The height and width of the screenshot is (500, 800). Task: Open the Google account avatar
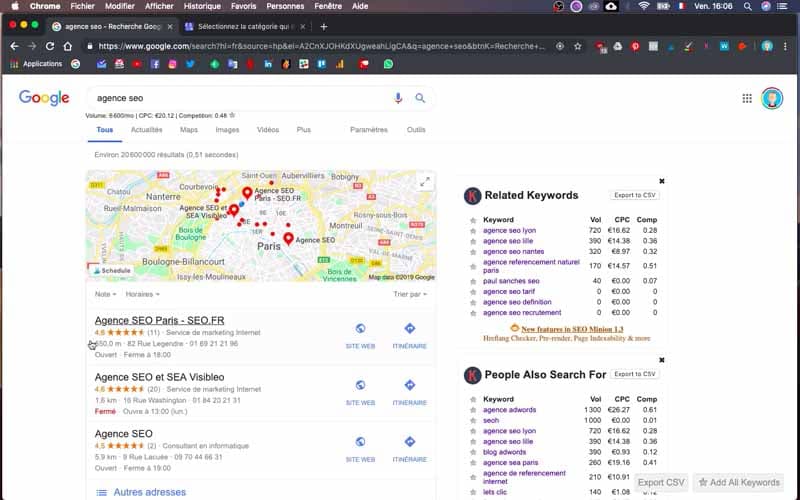pos(772,98)
